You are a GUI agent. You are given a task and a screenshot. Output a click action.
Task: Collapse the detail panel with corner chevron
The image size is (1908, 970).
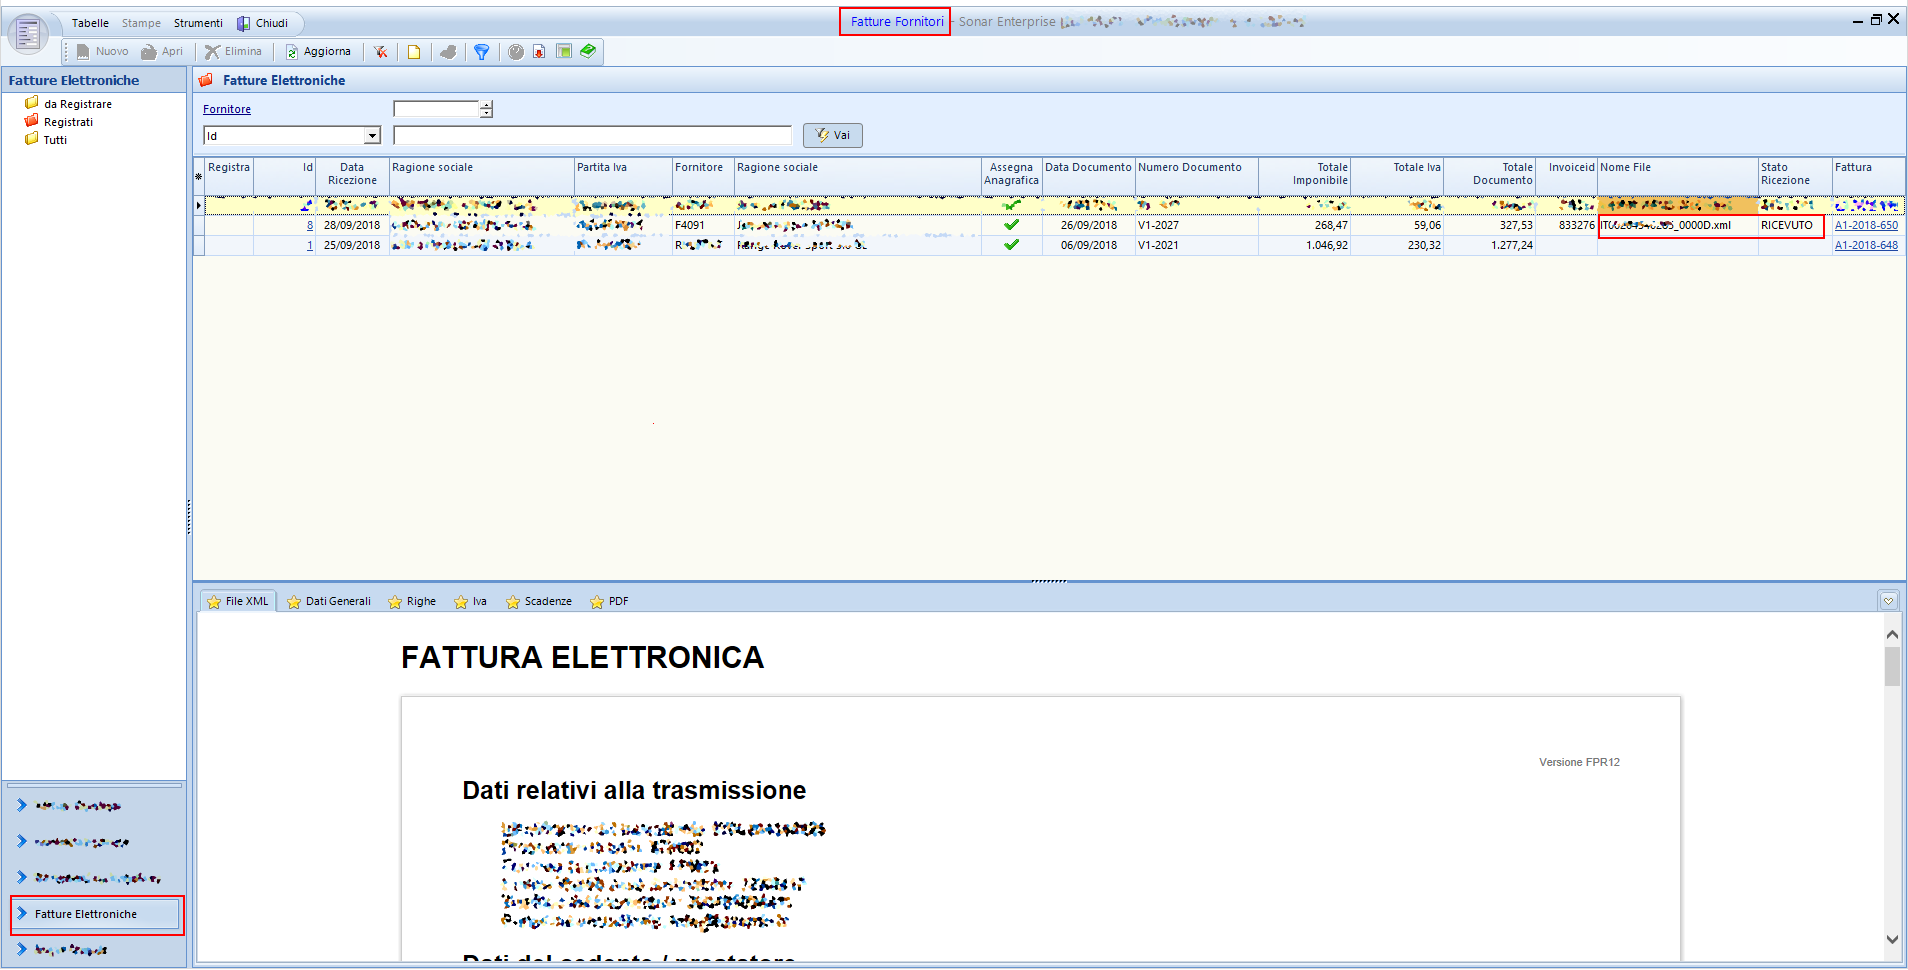pyautogui.click(x=1888, y=601)
